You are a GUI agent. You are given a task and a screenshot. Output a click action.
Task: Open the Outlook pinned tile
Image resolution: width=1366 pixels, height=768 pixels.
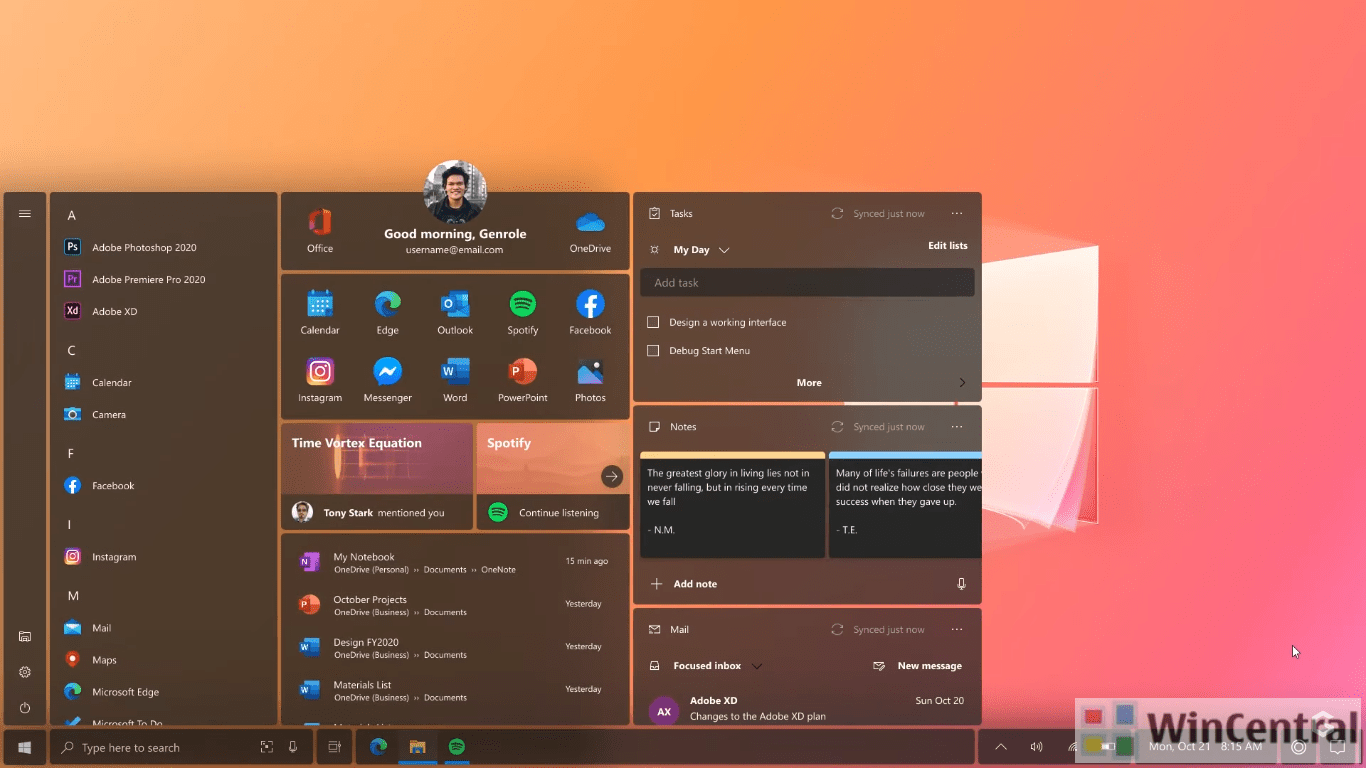455,312
